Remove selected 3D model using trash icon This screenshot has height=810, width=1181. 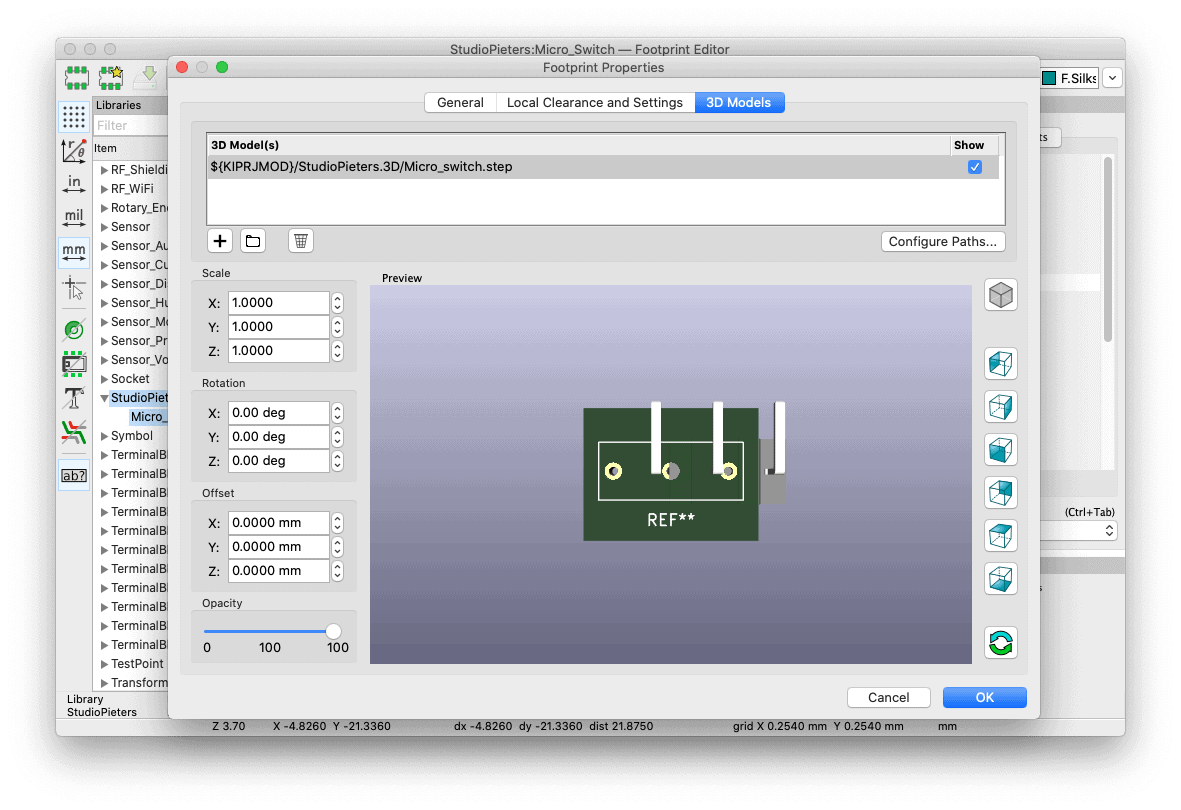click(301, 241)
